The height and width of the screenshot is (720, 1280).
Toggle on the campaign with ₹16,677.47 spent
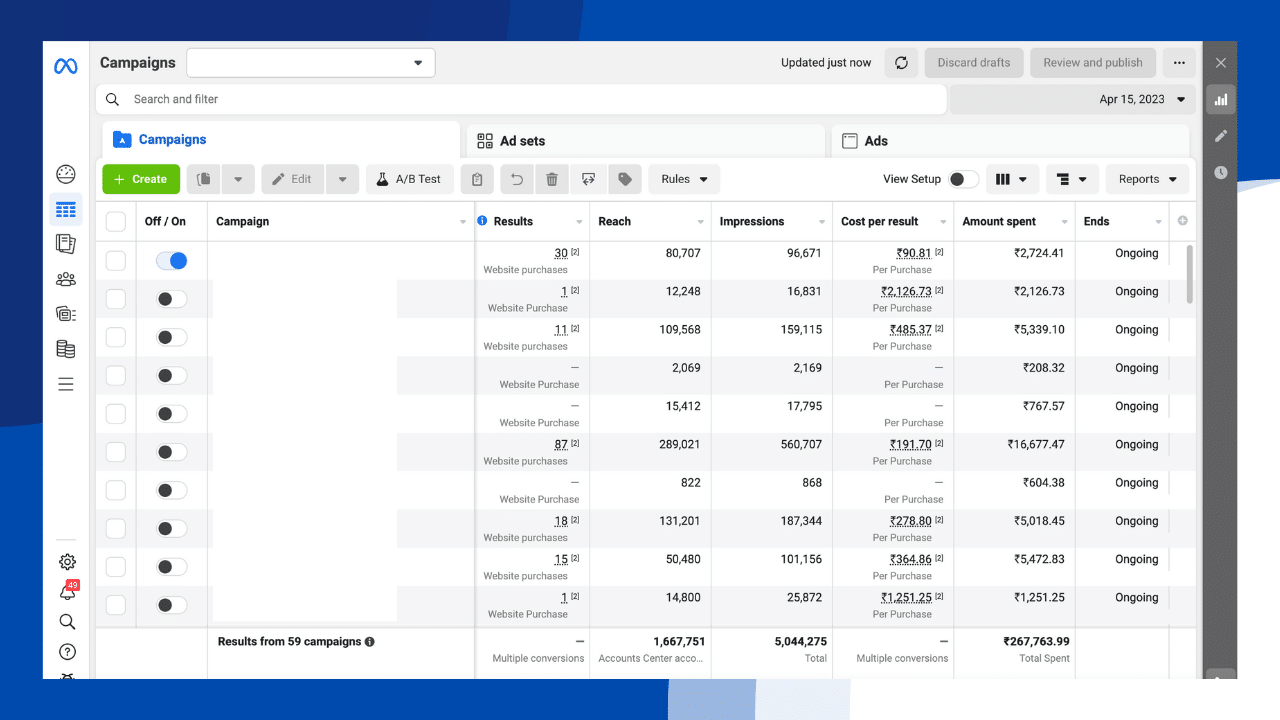[x=172, y=452]
